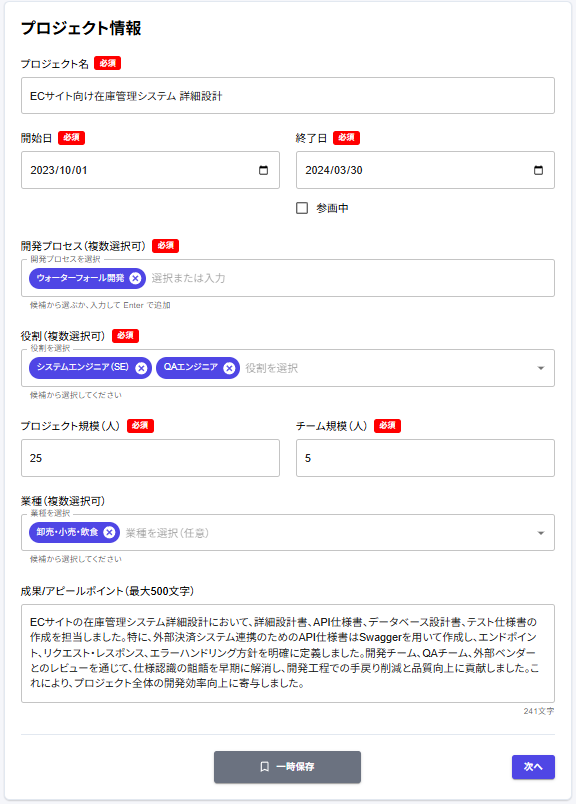Expand the 役割 dropdown arrow

tap(541, 368)
